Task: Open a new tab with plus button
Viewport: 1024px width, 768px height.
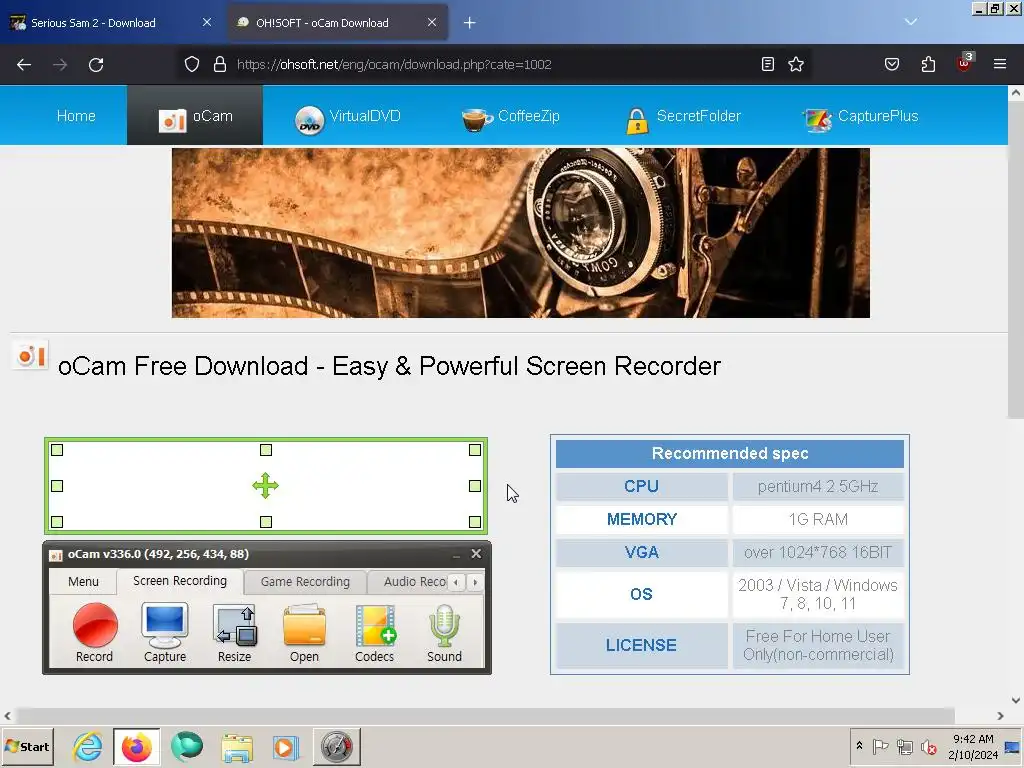Action: [470, 23]
